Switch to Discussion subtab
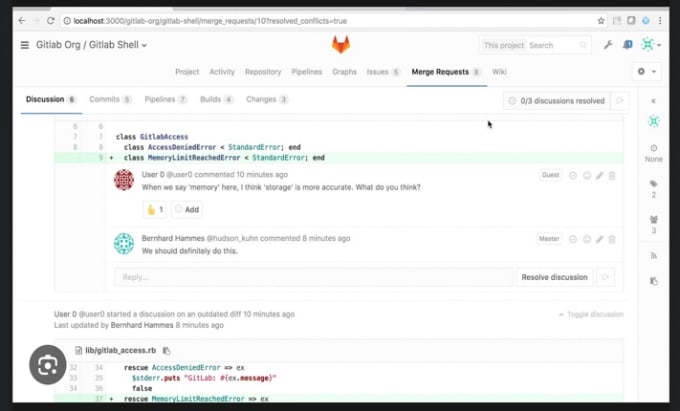Viewport: 680px width, 411px height. (x=51, y=100)
